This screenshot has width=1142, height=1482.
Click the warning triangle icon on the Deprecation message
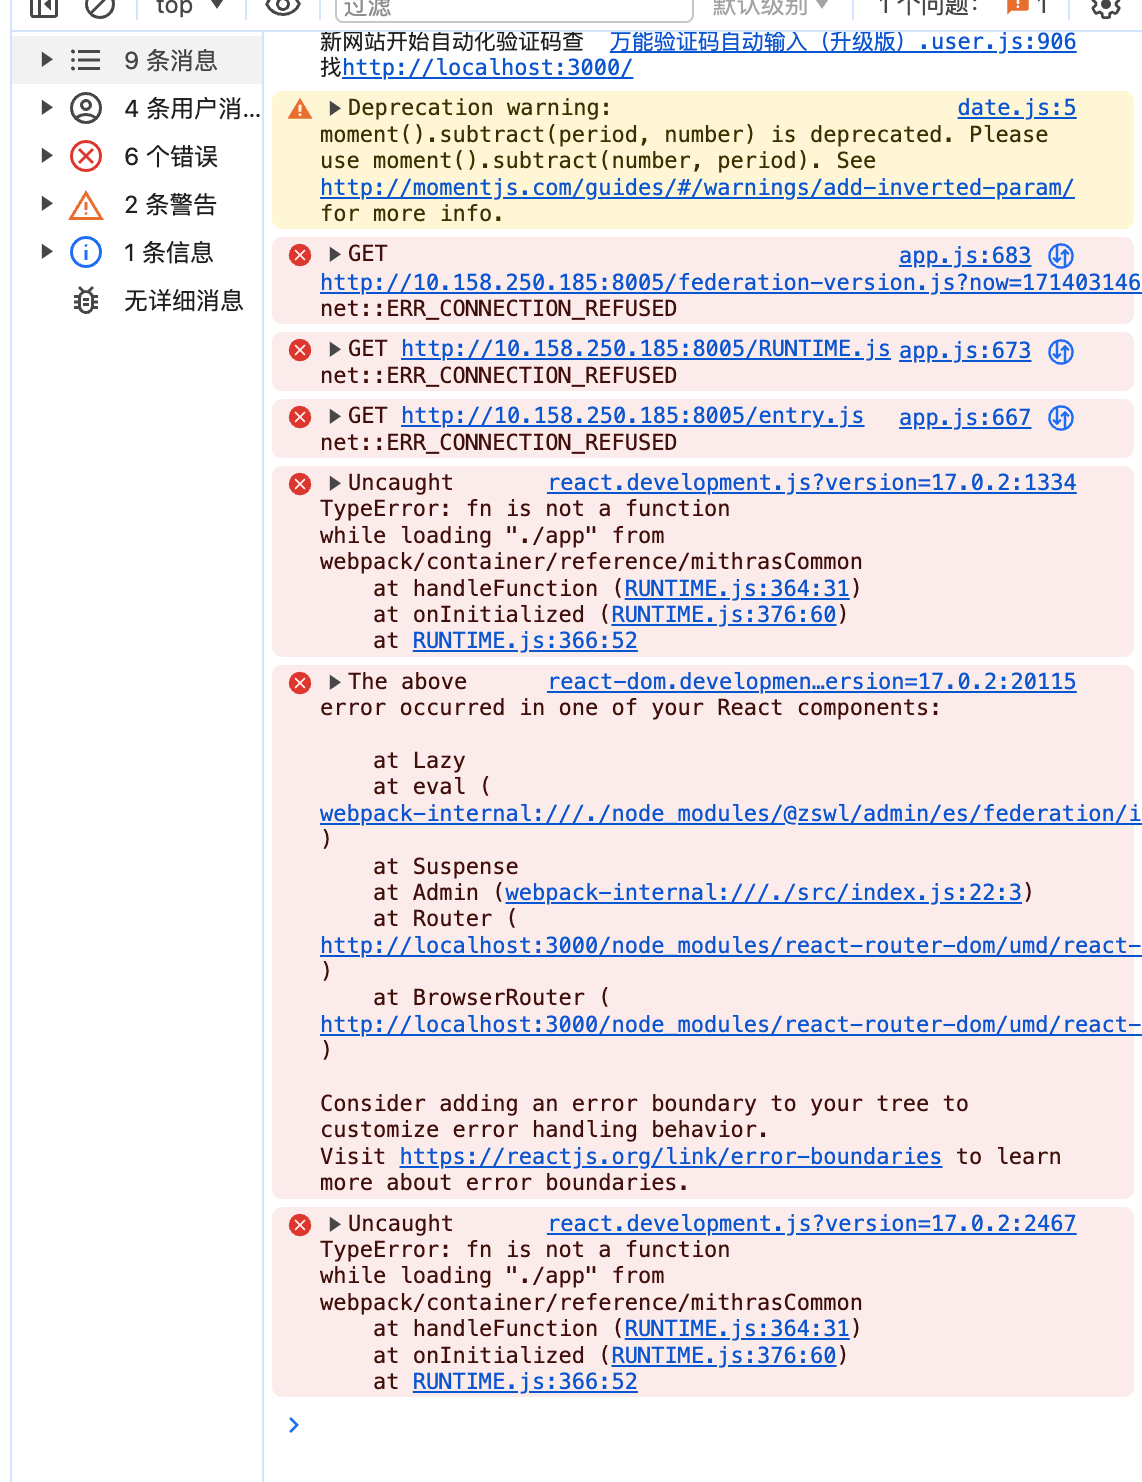[x=300, y=109]
